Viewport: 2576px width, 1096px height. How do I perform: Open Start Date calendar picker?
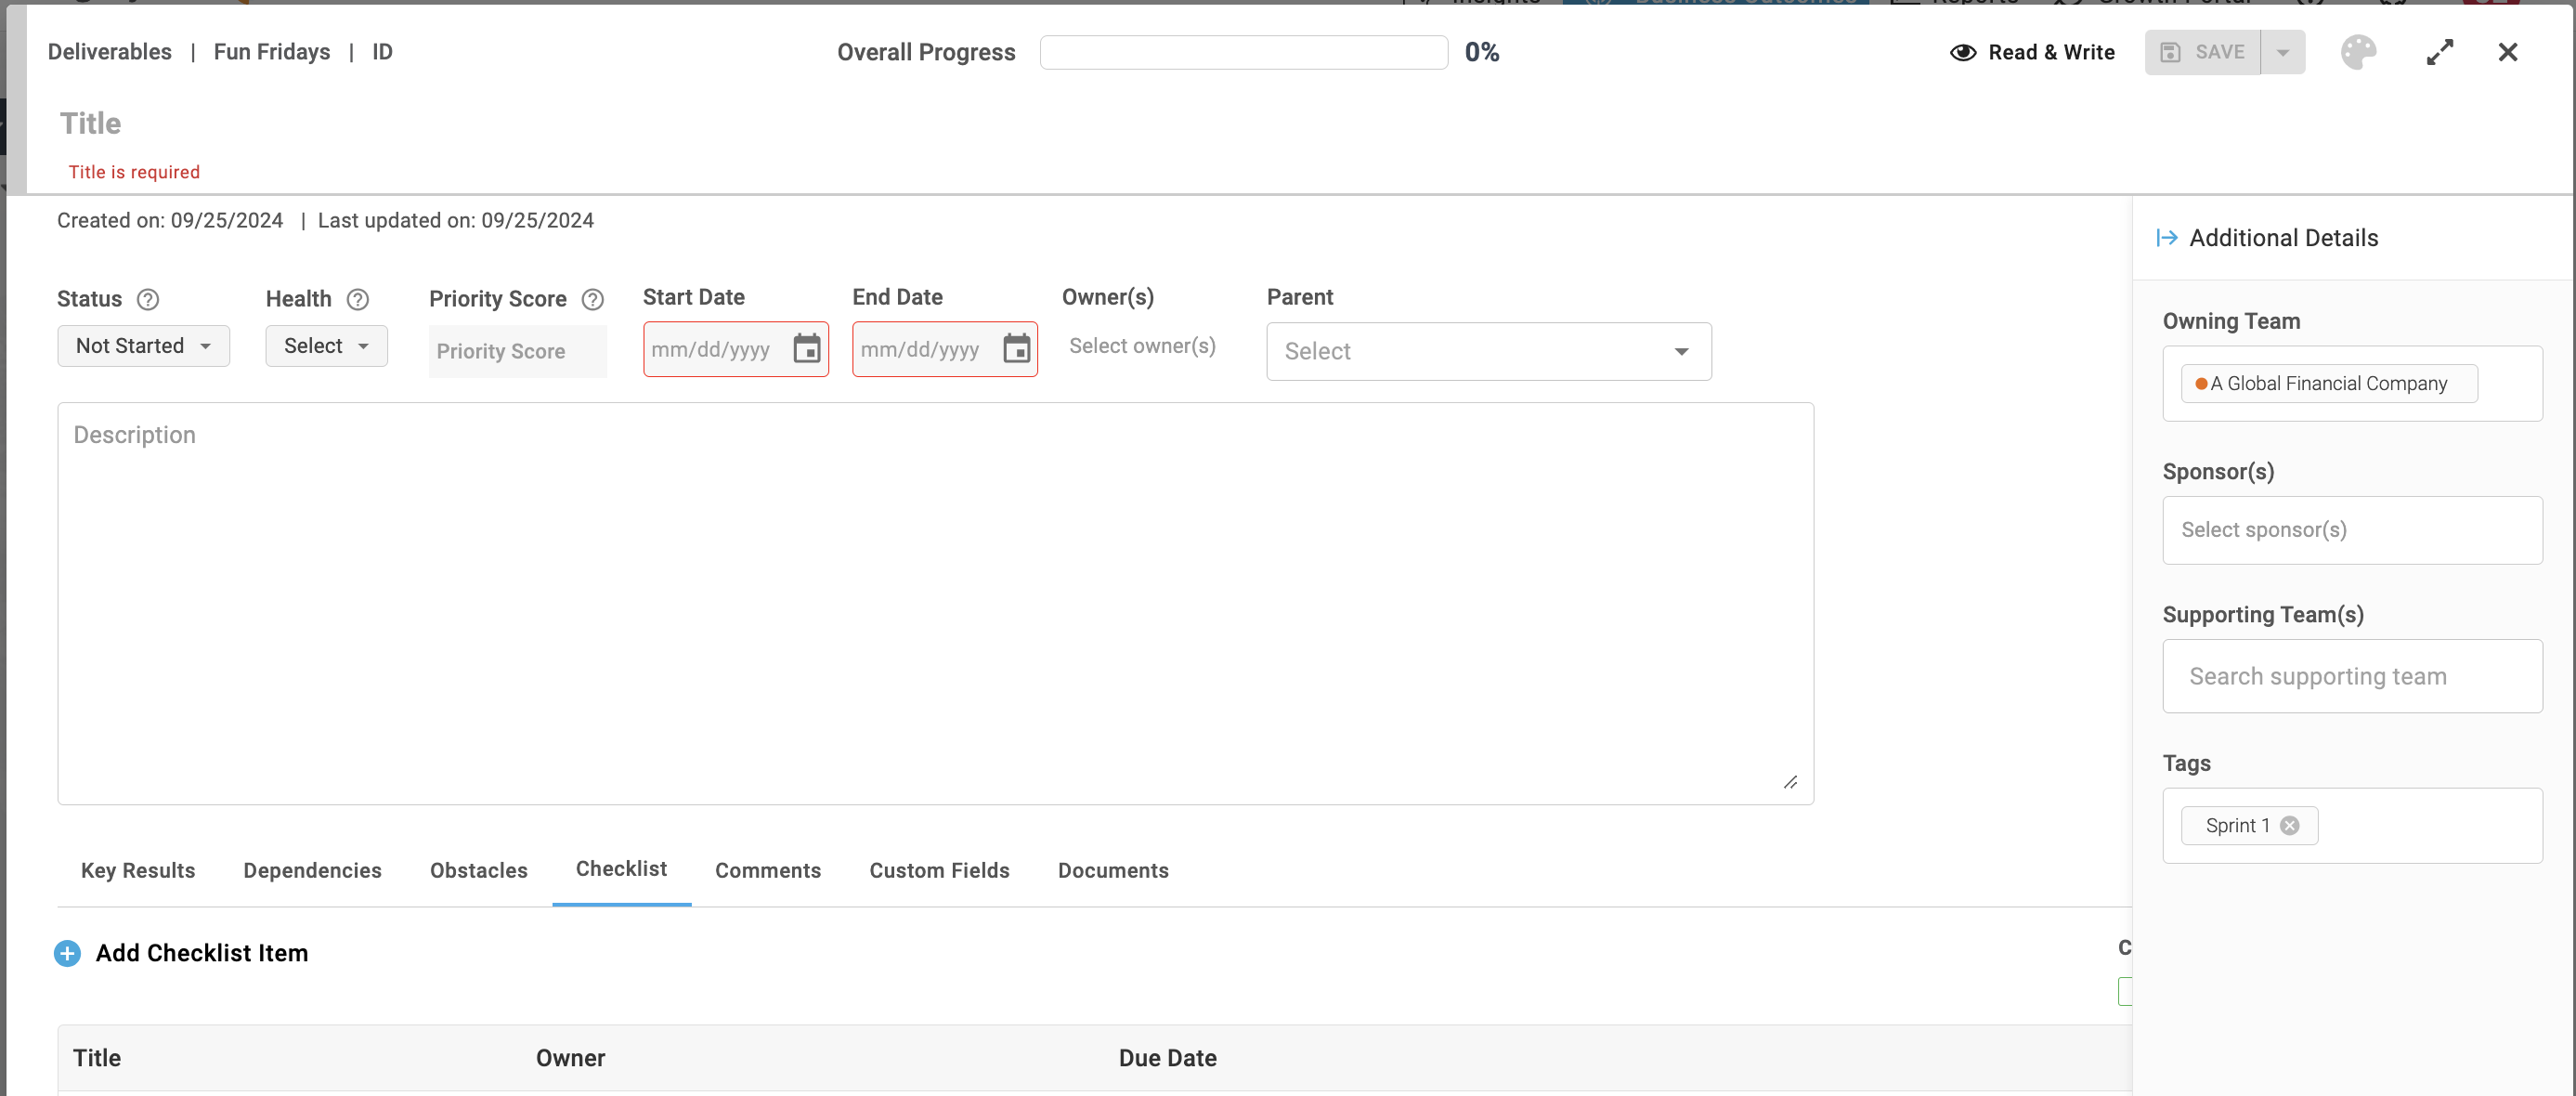pyautogui.click(x=806, y=349)
